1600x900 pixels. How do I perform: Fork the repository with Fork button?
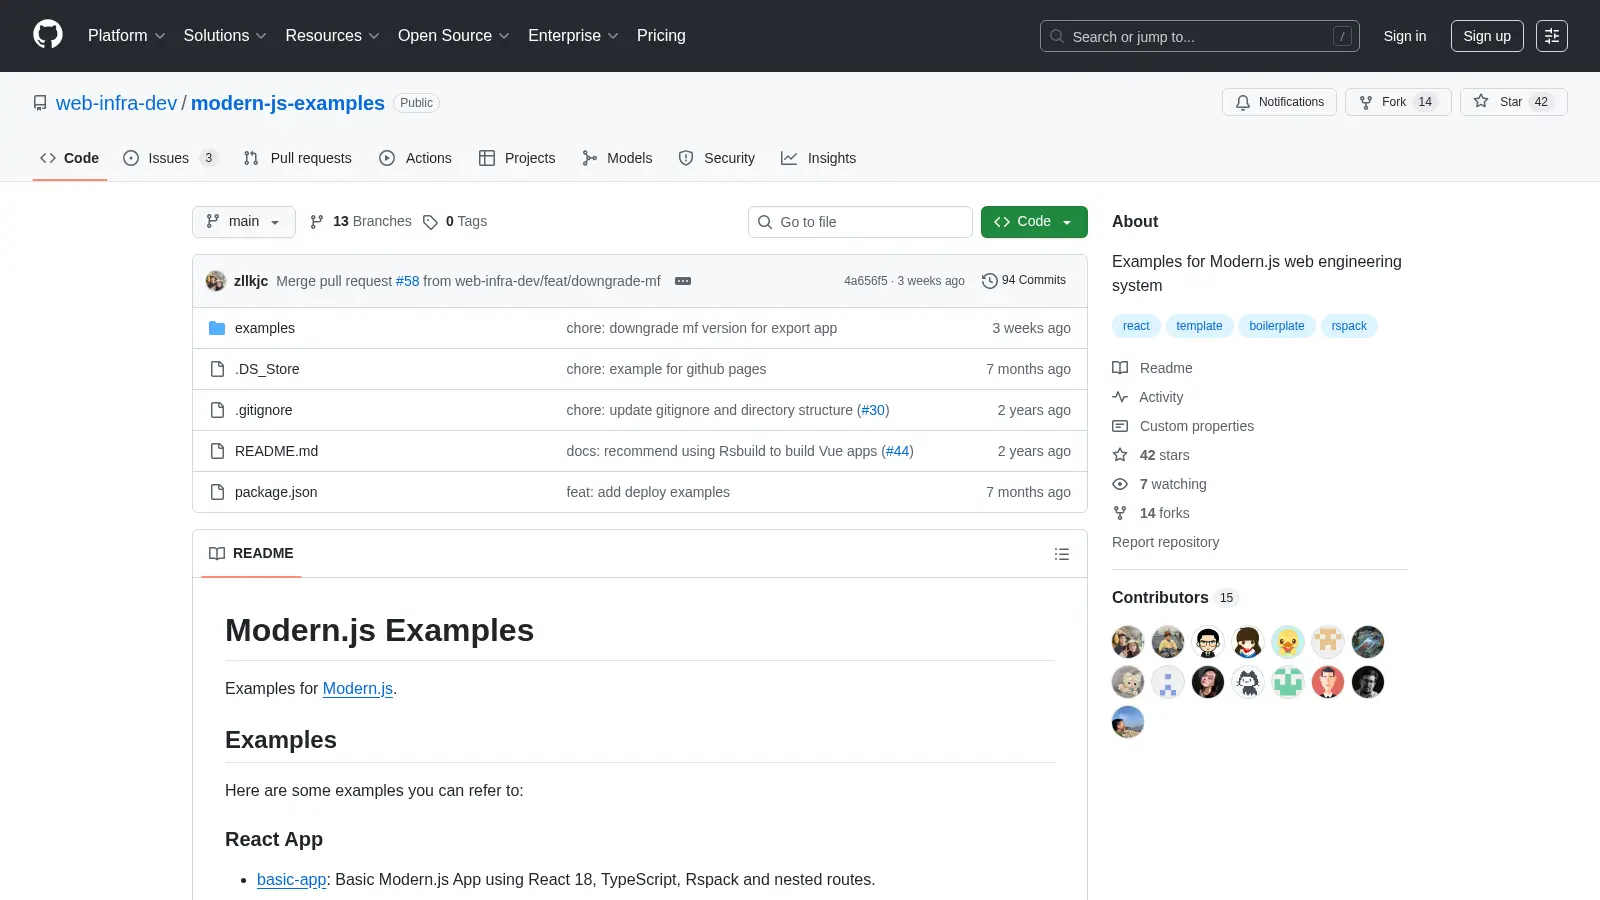[x=1398, y=102]
